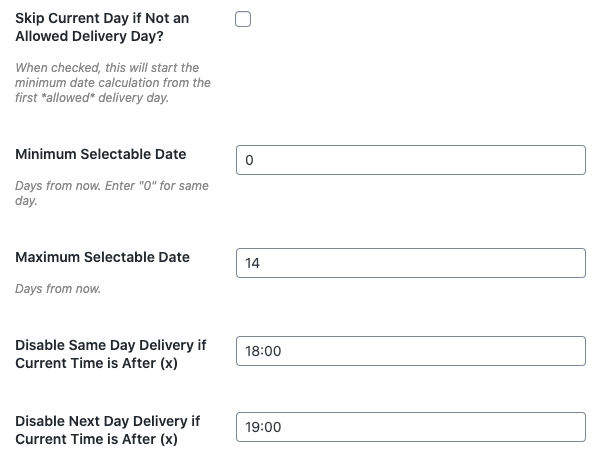The image size is (606, 461).
Task: Click 'Current Time is After (x)' under Same Day
Action: tap(97, 363)
